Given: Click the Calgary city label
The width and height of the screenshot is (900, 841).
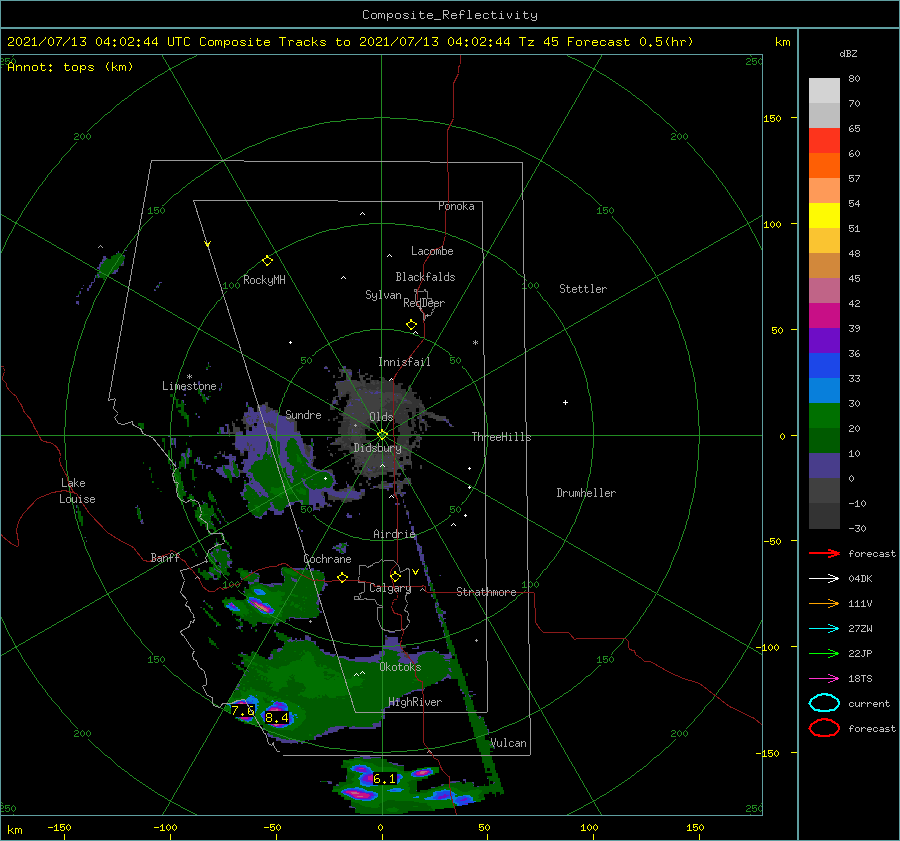Looking at the screenshot, I should coord(390,588).
